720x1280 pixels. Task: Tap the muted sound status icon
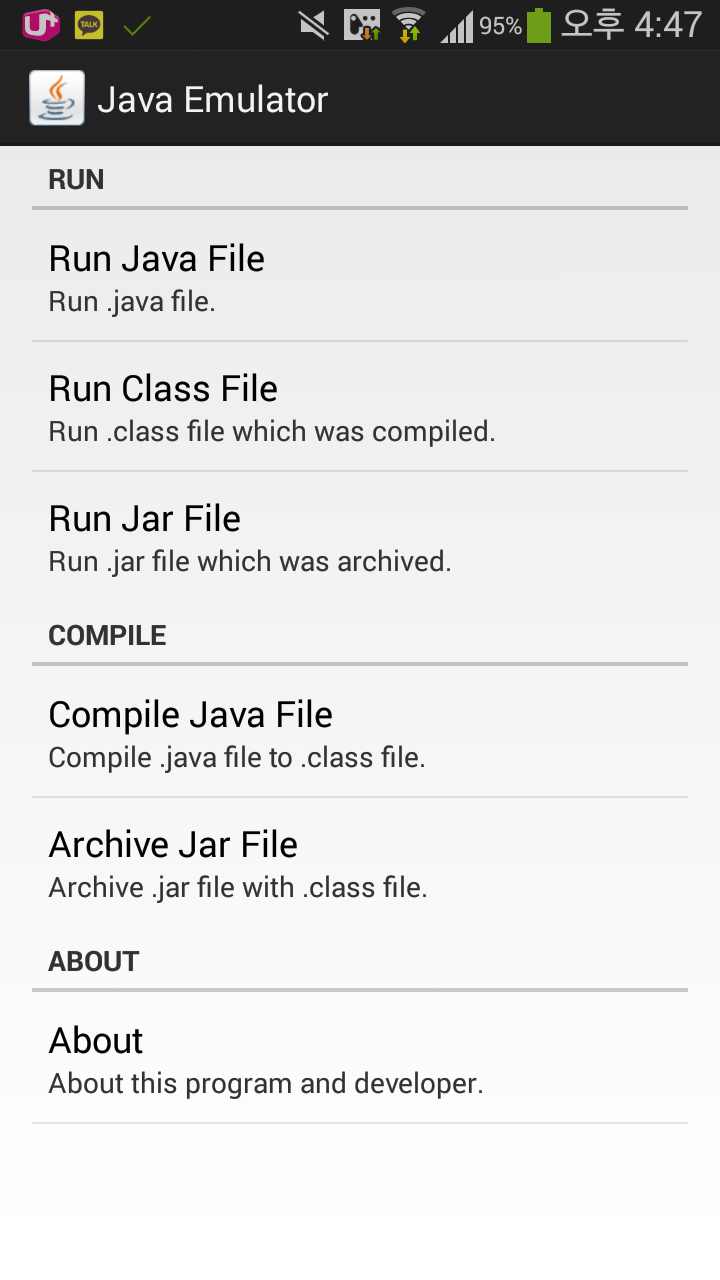(x=313, y=25)
